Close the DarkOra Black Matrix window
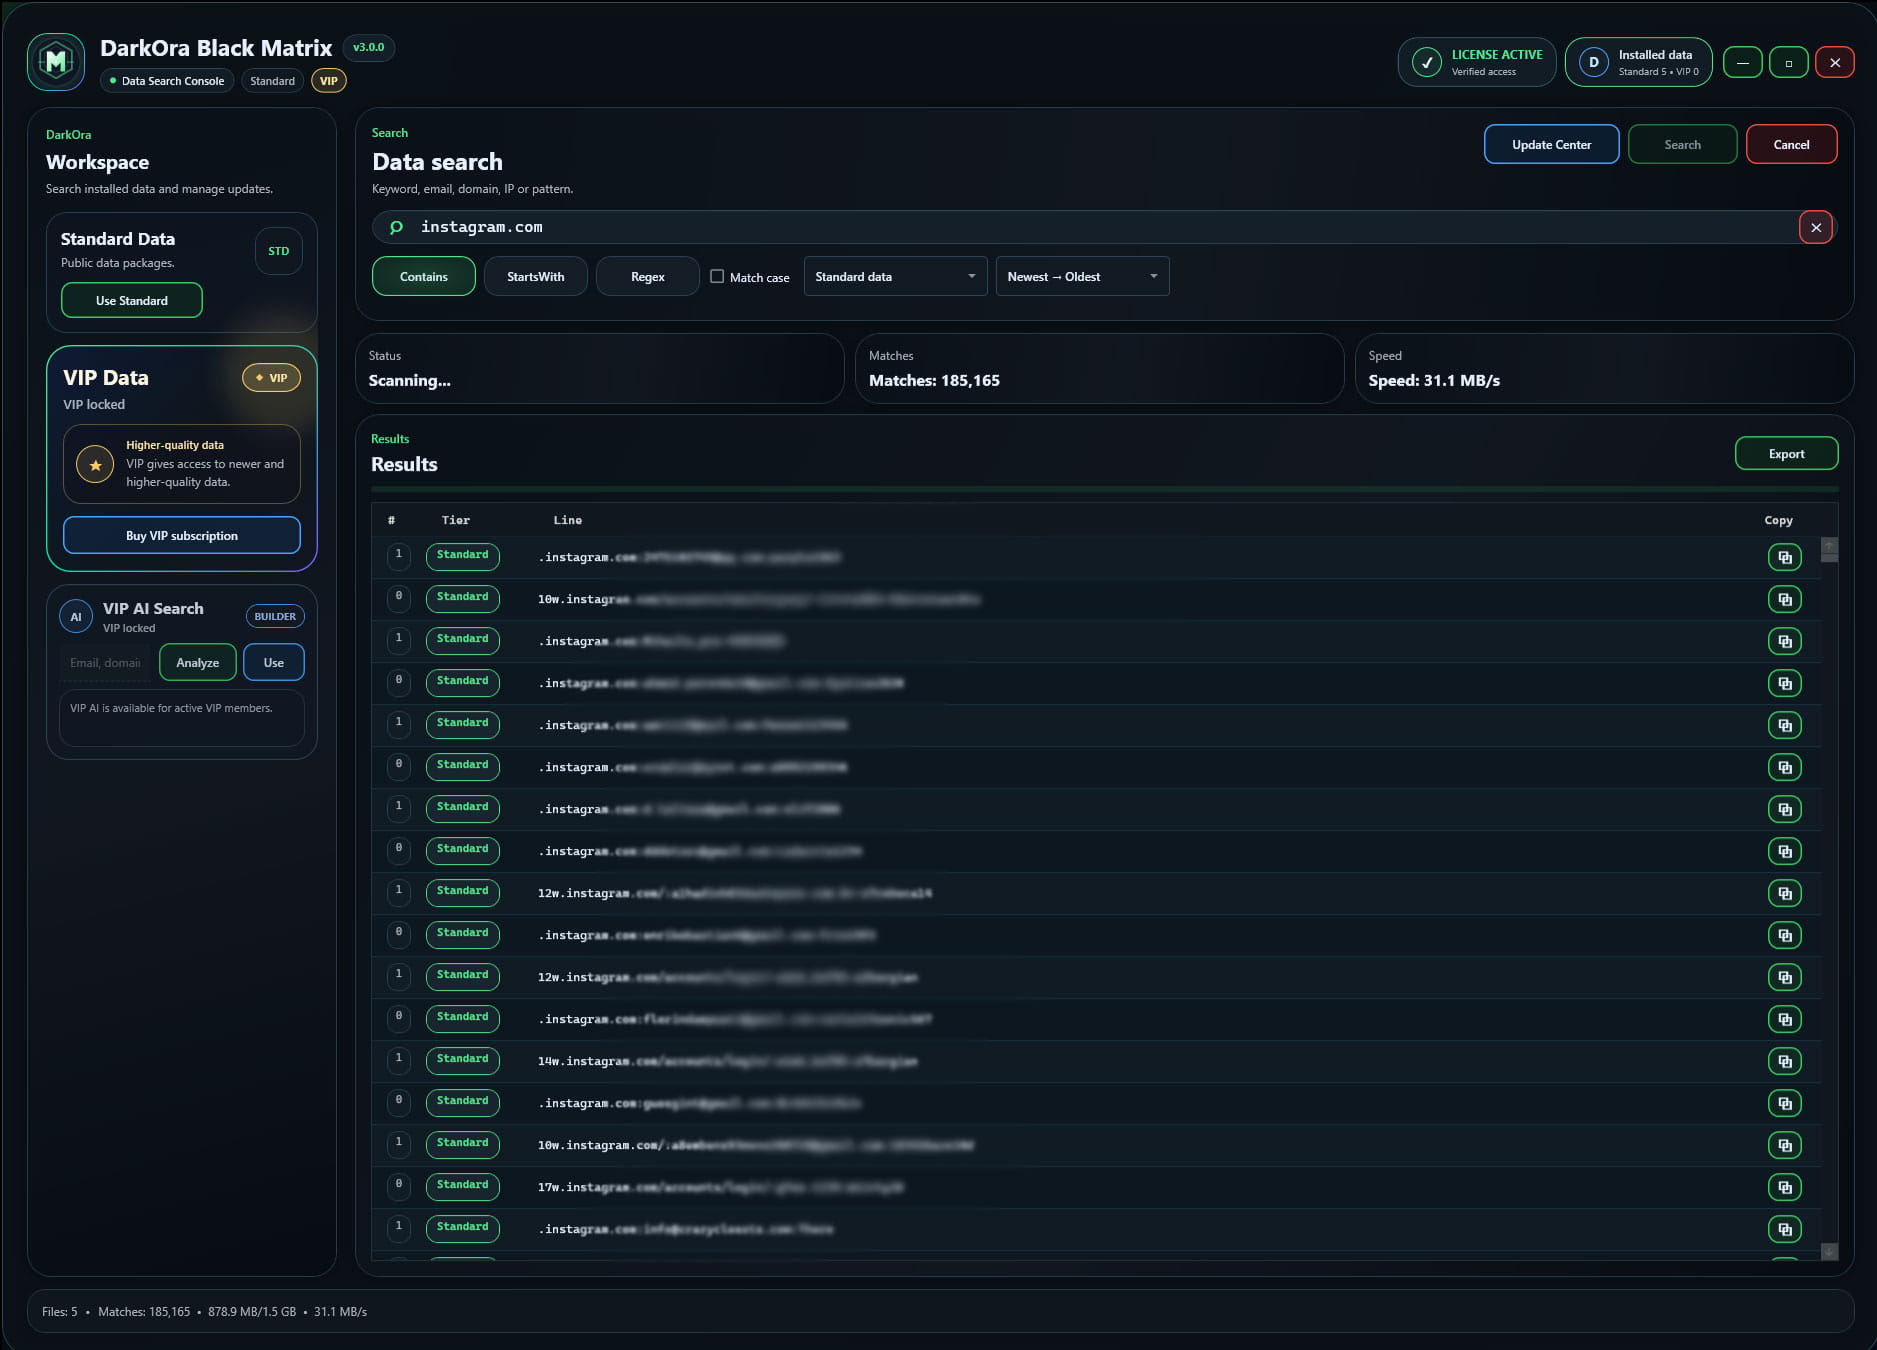The image size is (1877, 1350). pos(1835,62)
